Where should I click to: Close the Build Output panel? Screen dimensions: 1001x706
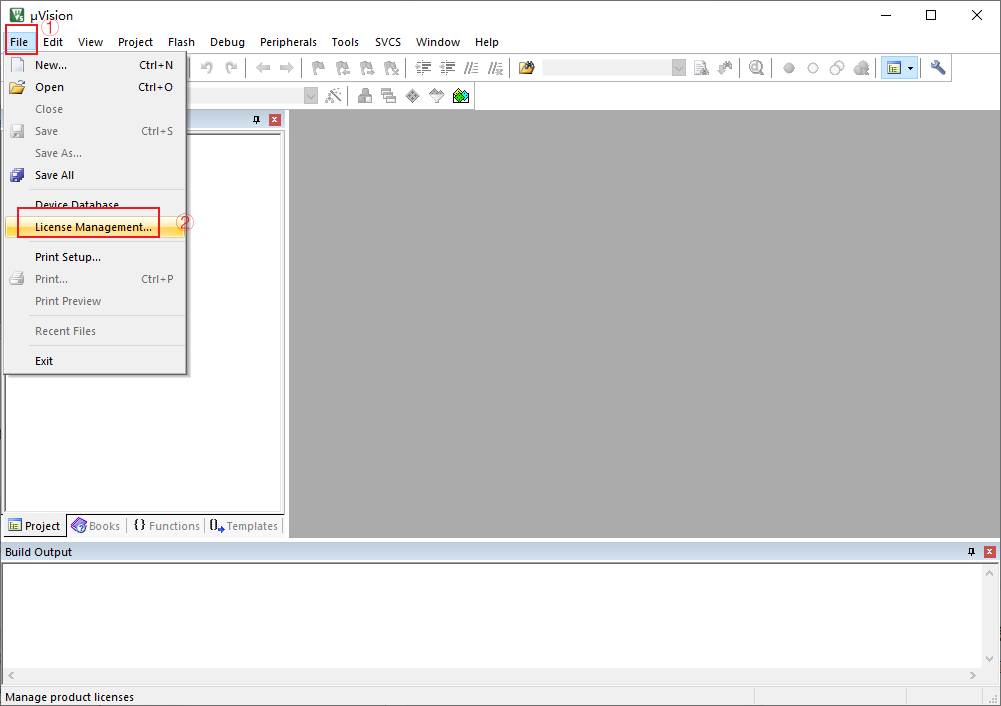tap(989, 552)
